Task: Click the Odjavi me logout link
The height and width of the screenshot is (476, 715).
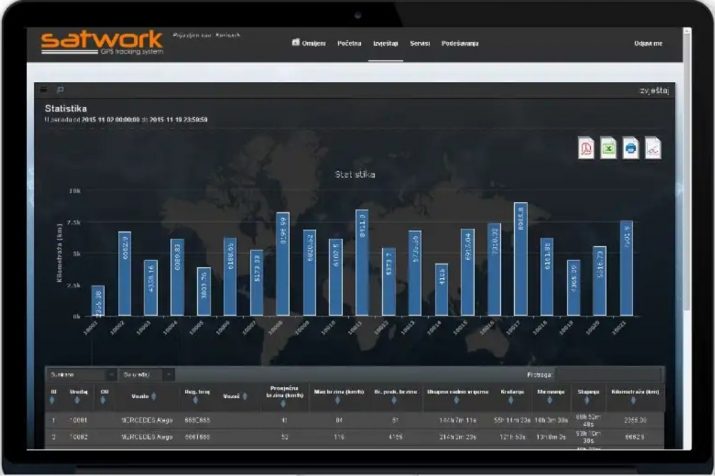Action: (x=648, y=43)
